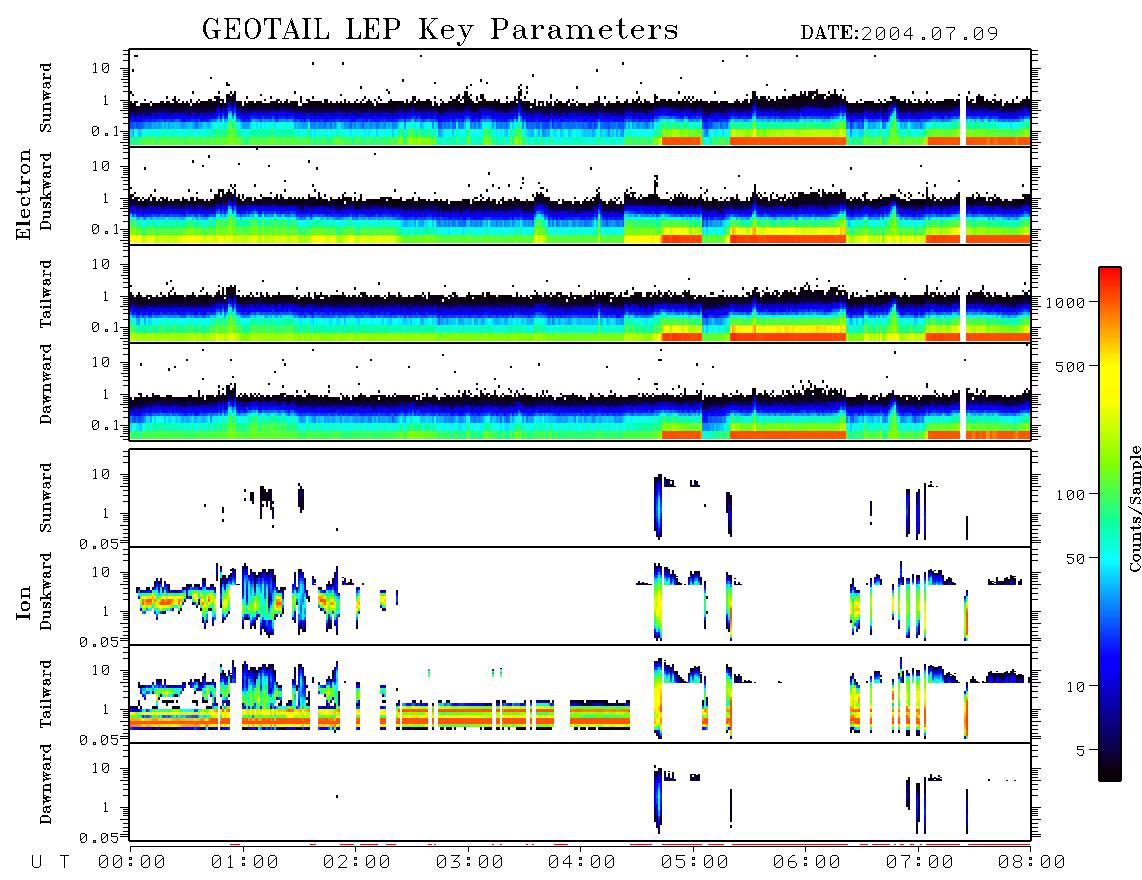Viewport: 1142px width, 880px height.
Task: Click the "05:00" time tick label
Action: coord(695,863)
